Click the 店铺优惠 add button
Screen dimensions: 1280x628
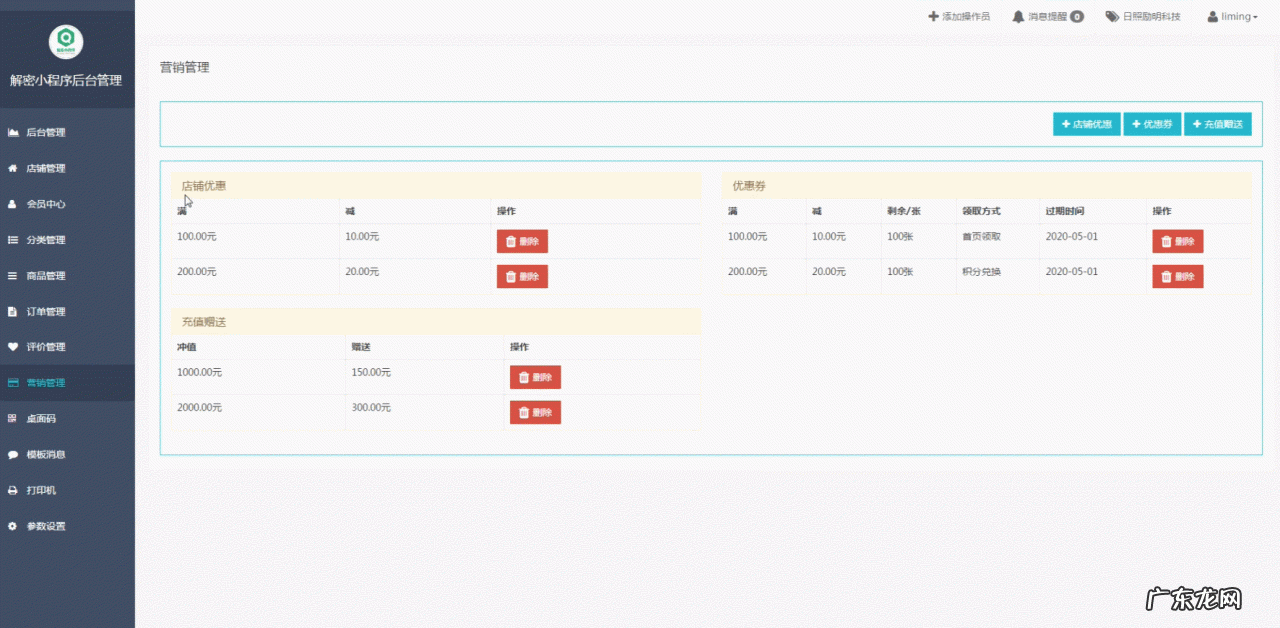pyautogui.click(x=1086, y=124)
